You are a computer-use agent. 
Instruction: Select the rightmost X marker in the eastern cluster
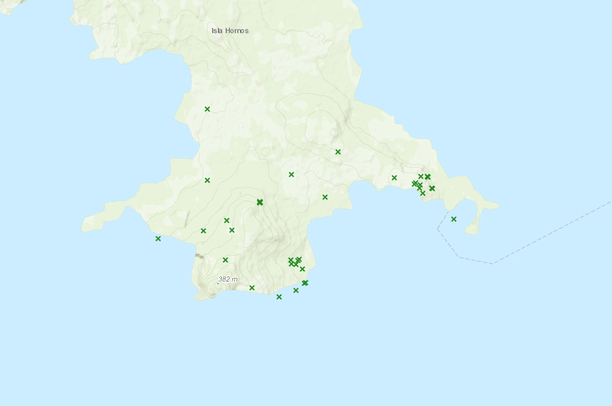coord(432,188)
